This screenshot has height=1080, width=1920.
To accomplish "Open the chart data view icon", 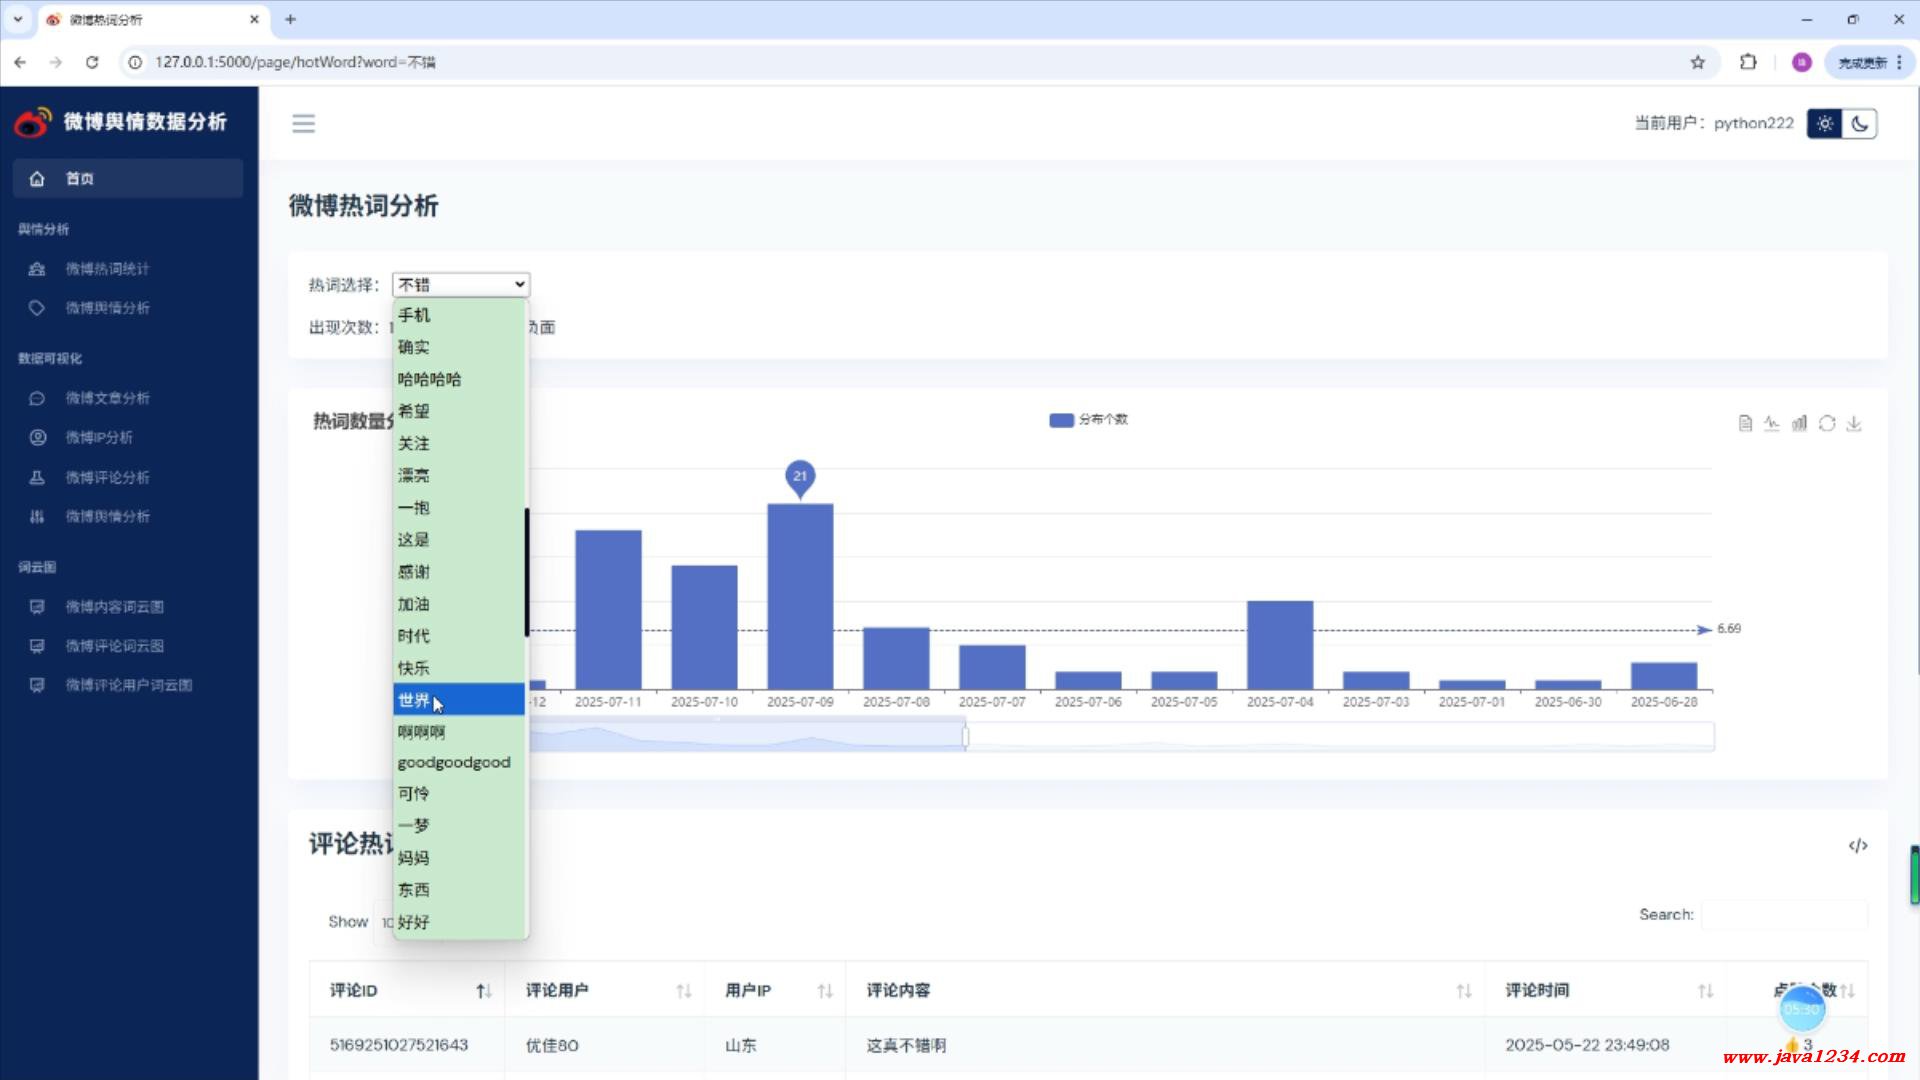I will tap(1745, 423).
